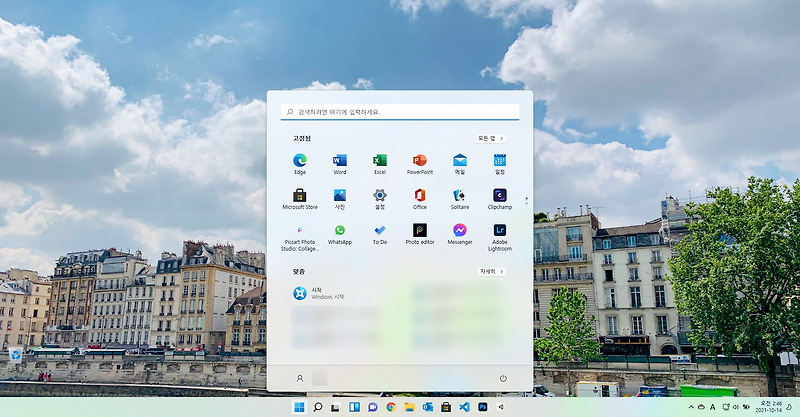Click the pinned apps page indicator dots
Viewport: 800px width, 417px height.
click(x=527, y=201)
